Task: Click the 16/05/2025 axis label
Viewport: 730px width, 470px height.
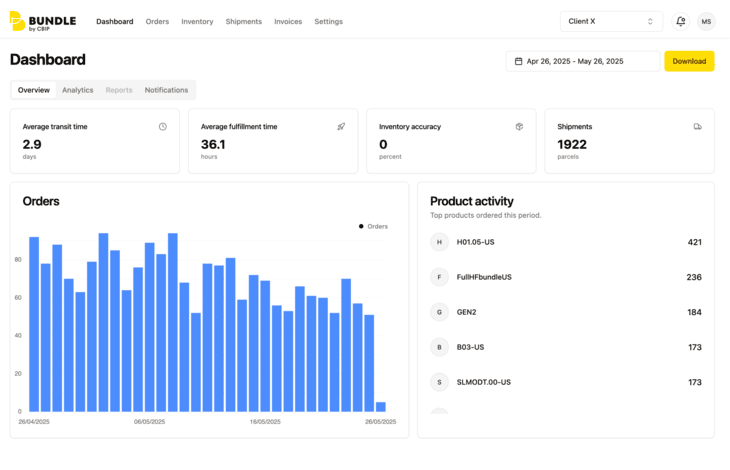Action: point(265,422)
